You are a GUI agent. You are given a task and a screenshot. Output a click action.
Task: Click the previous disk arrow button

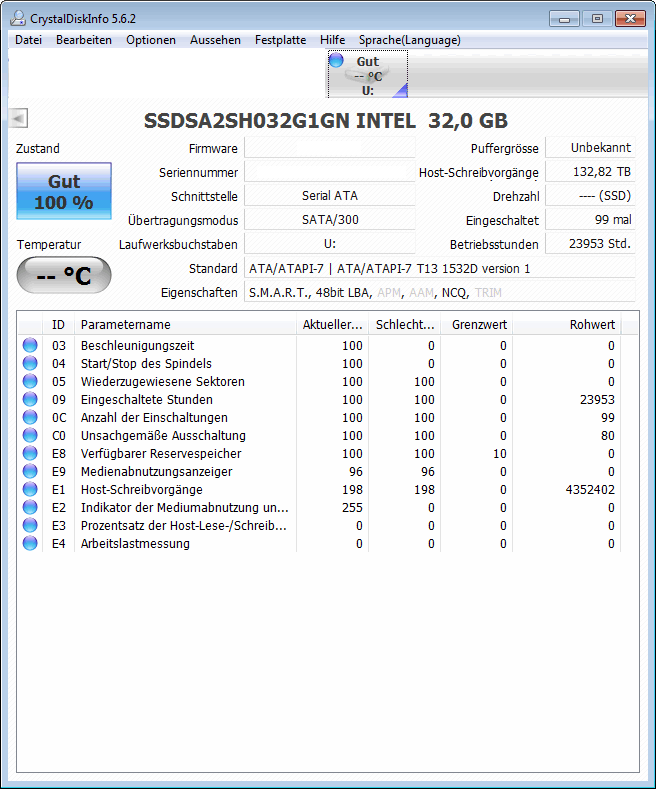pos(18,119)
